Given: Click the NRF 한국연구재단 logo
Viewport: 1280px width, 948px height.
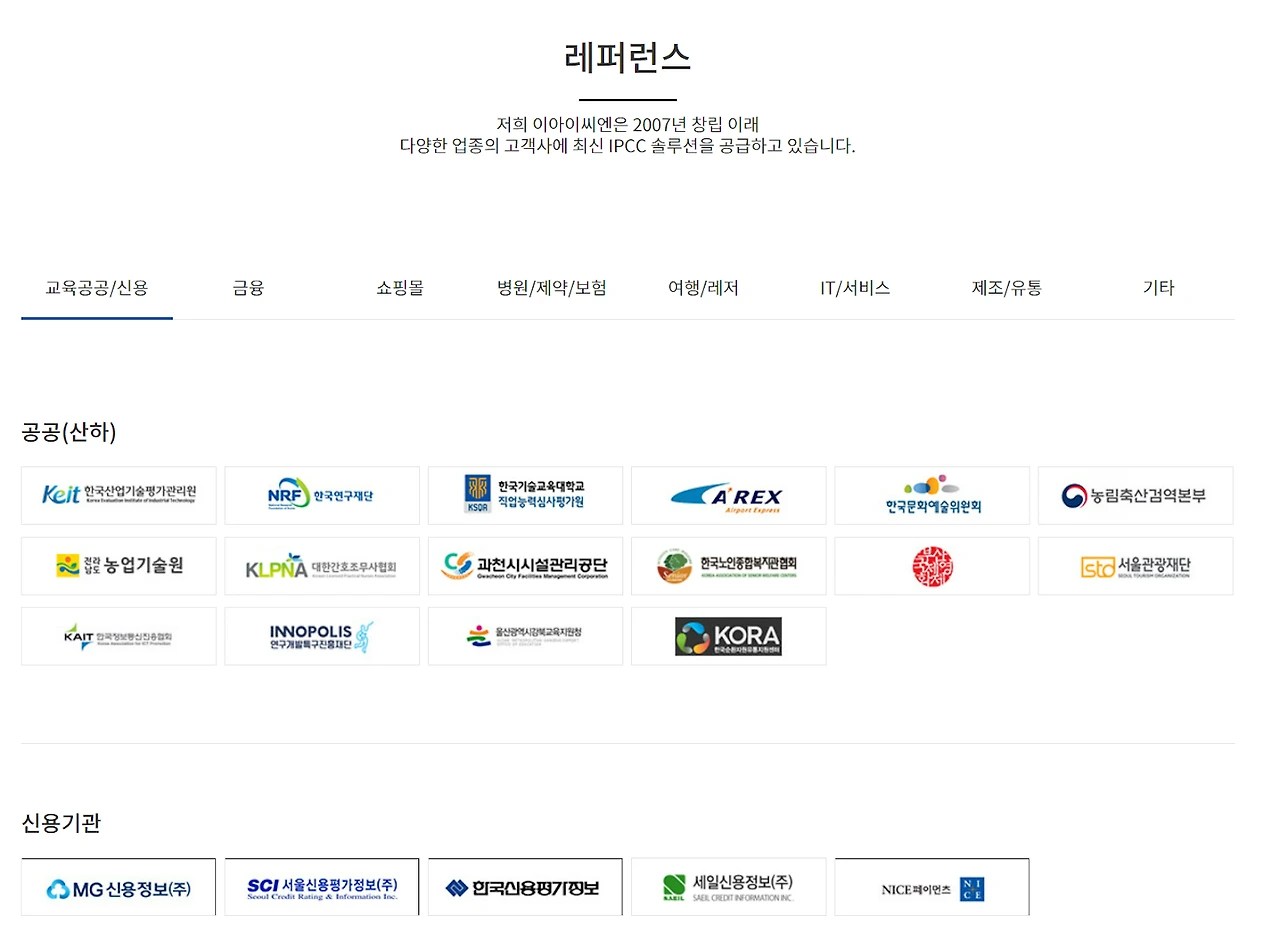Looking at the screenshot, I should (x=322, y=495).
